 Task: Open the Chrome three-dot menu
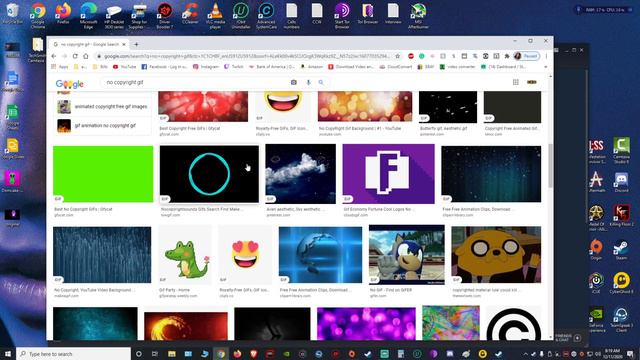click(546, 56)
